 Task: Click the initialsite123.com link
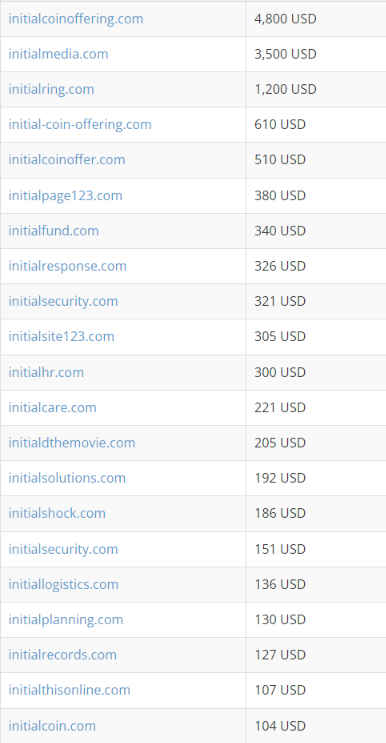(61, 337)
